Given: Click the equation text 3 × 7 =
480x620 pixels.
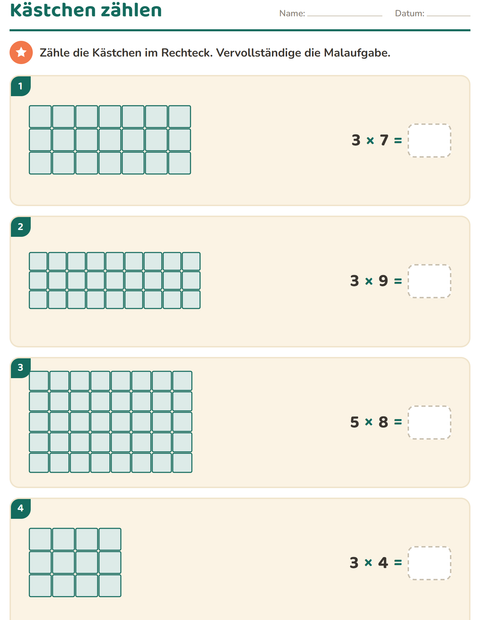Looking at the screenshot, I should coord(376,140).
